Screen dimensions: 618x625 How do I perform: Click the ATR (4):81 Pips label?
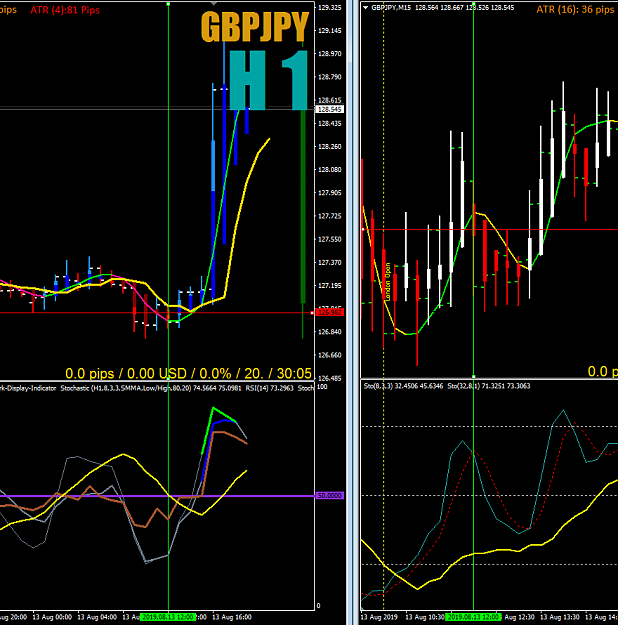[x=65, y=10]
